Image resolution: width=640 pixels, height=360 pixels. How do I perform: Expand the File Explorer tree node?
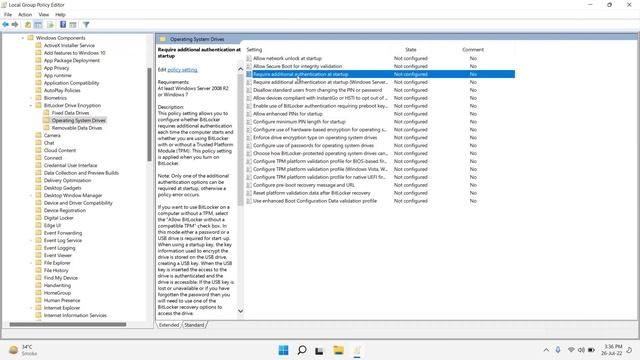pyautogui.click(x=31, y=263)
